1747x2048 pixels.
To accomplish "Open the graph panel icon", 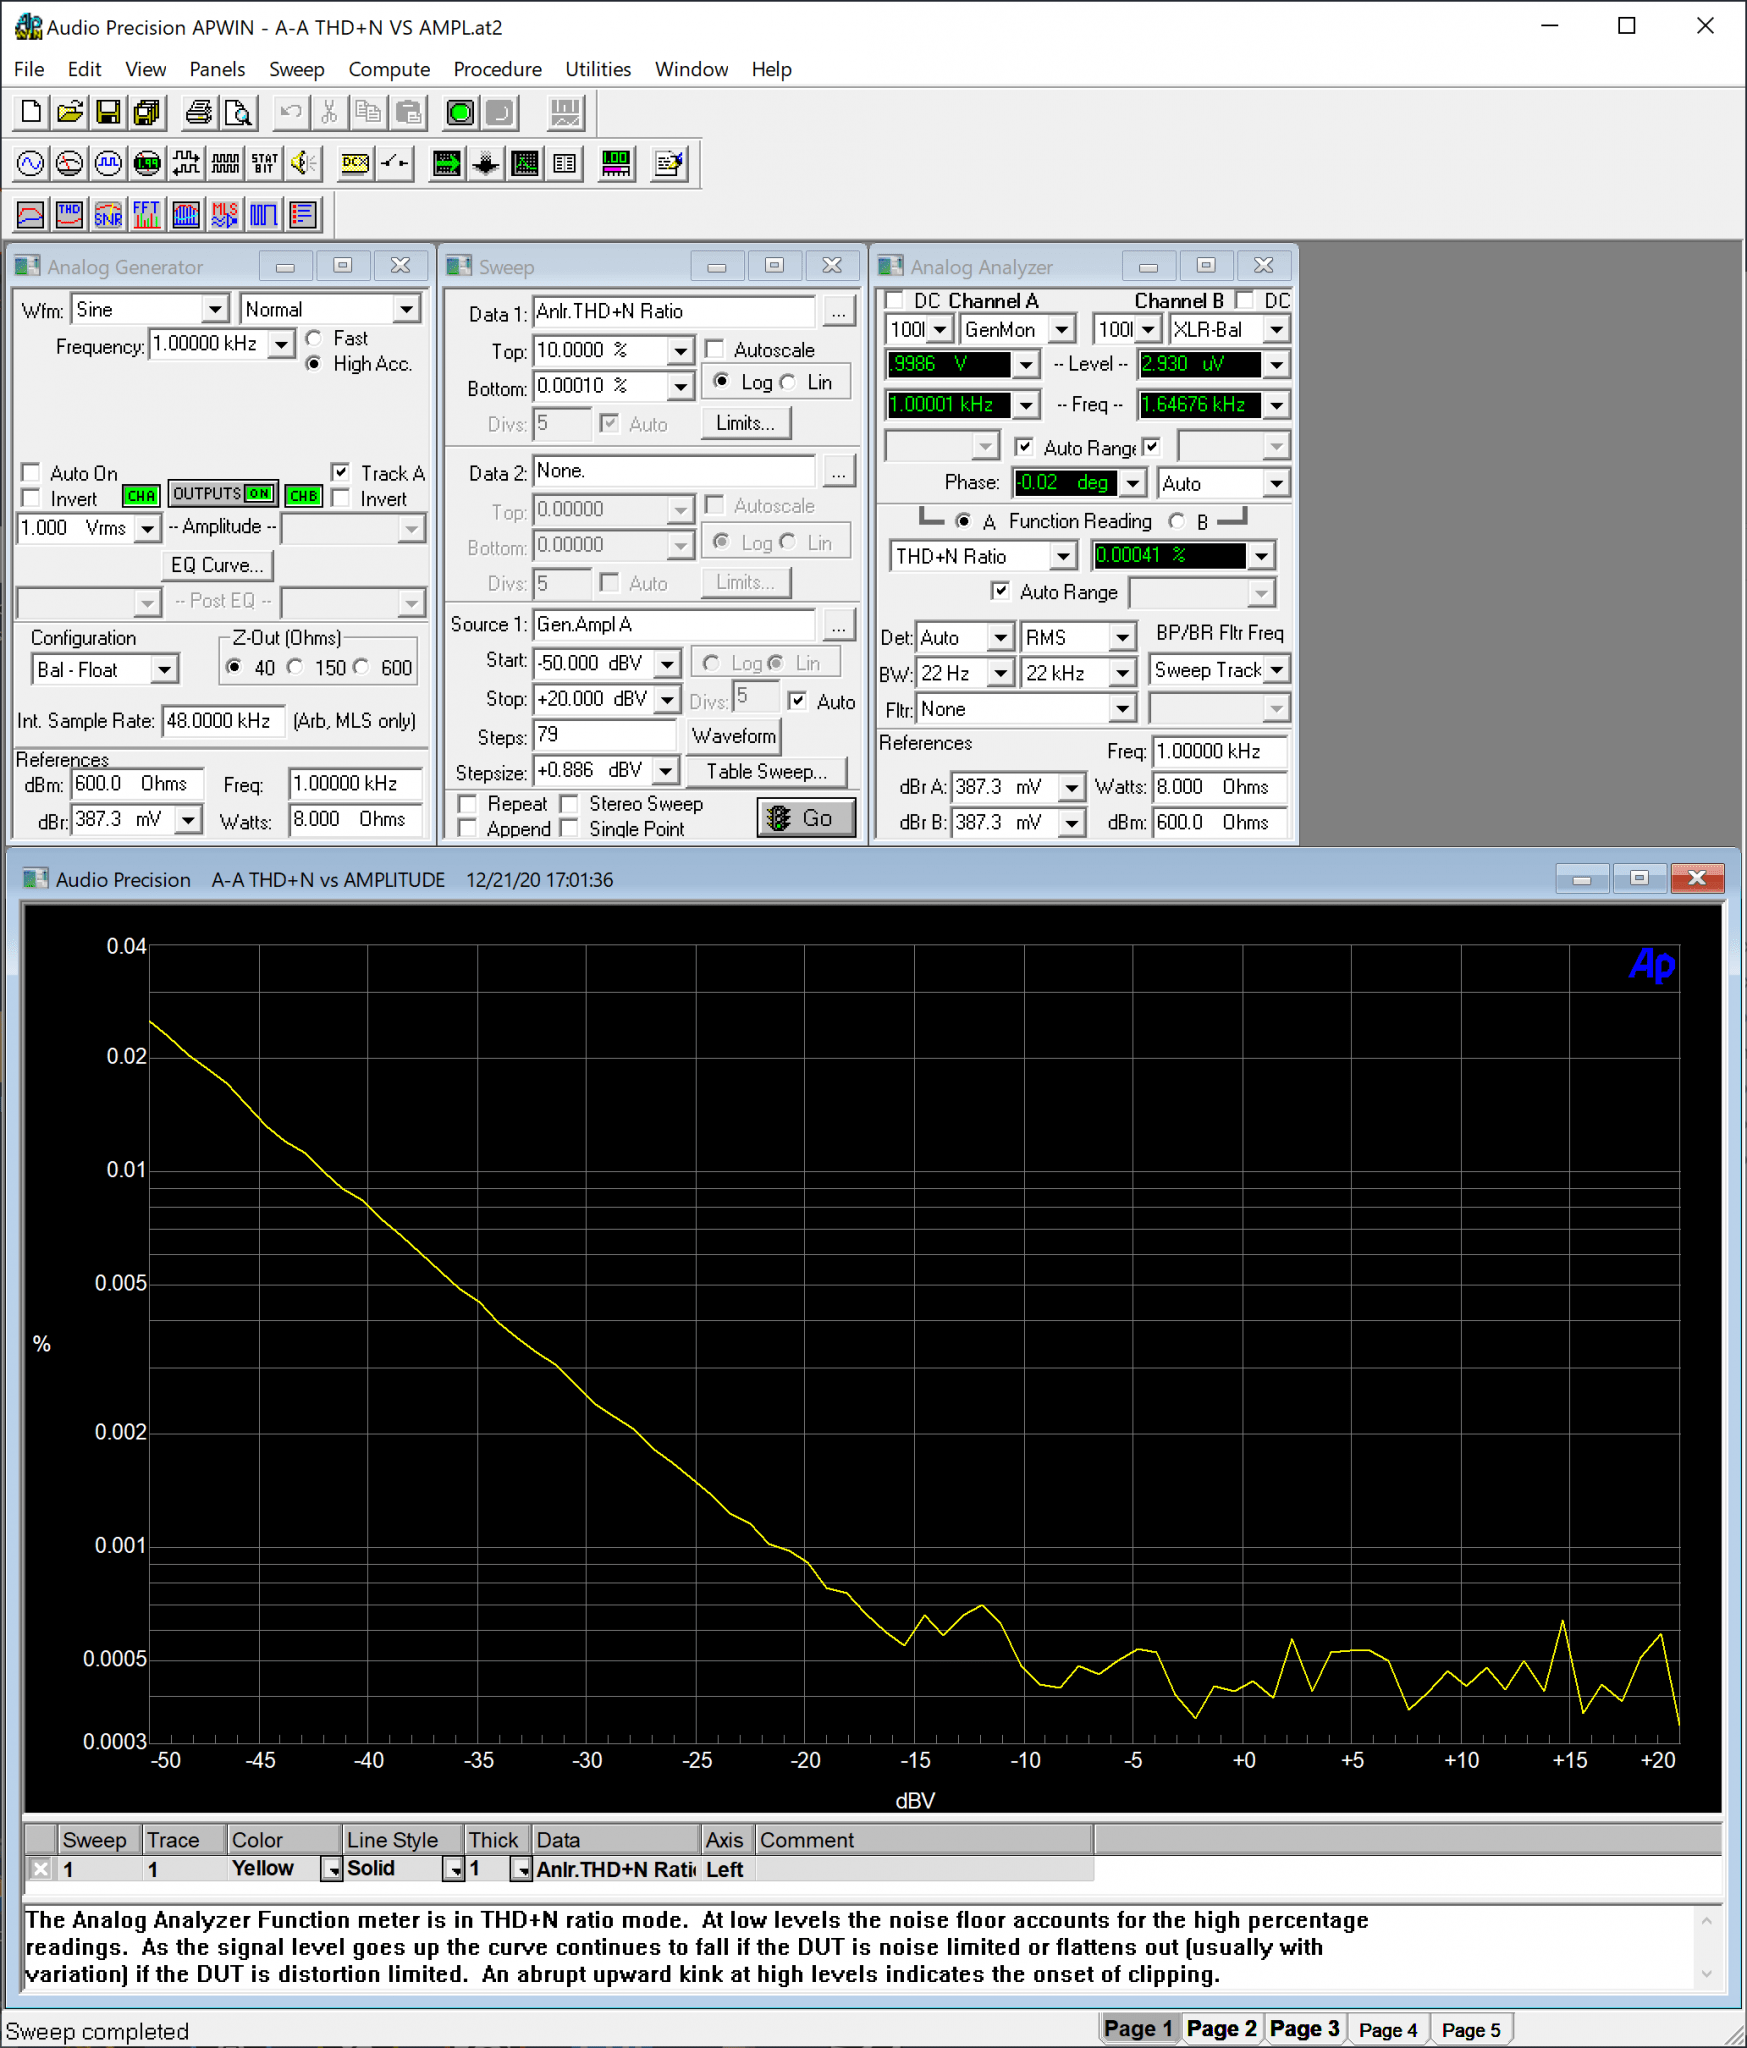I will click(525, 163).
